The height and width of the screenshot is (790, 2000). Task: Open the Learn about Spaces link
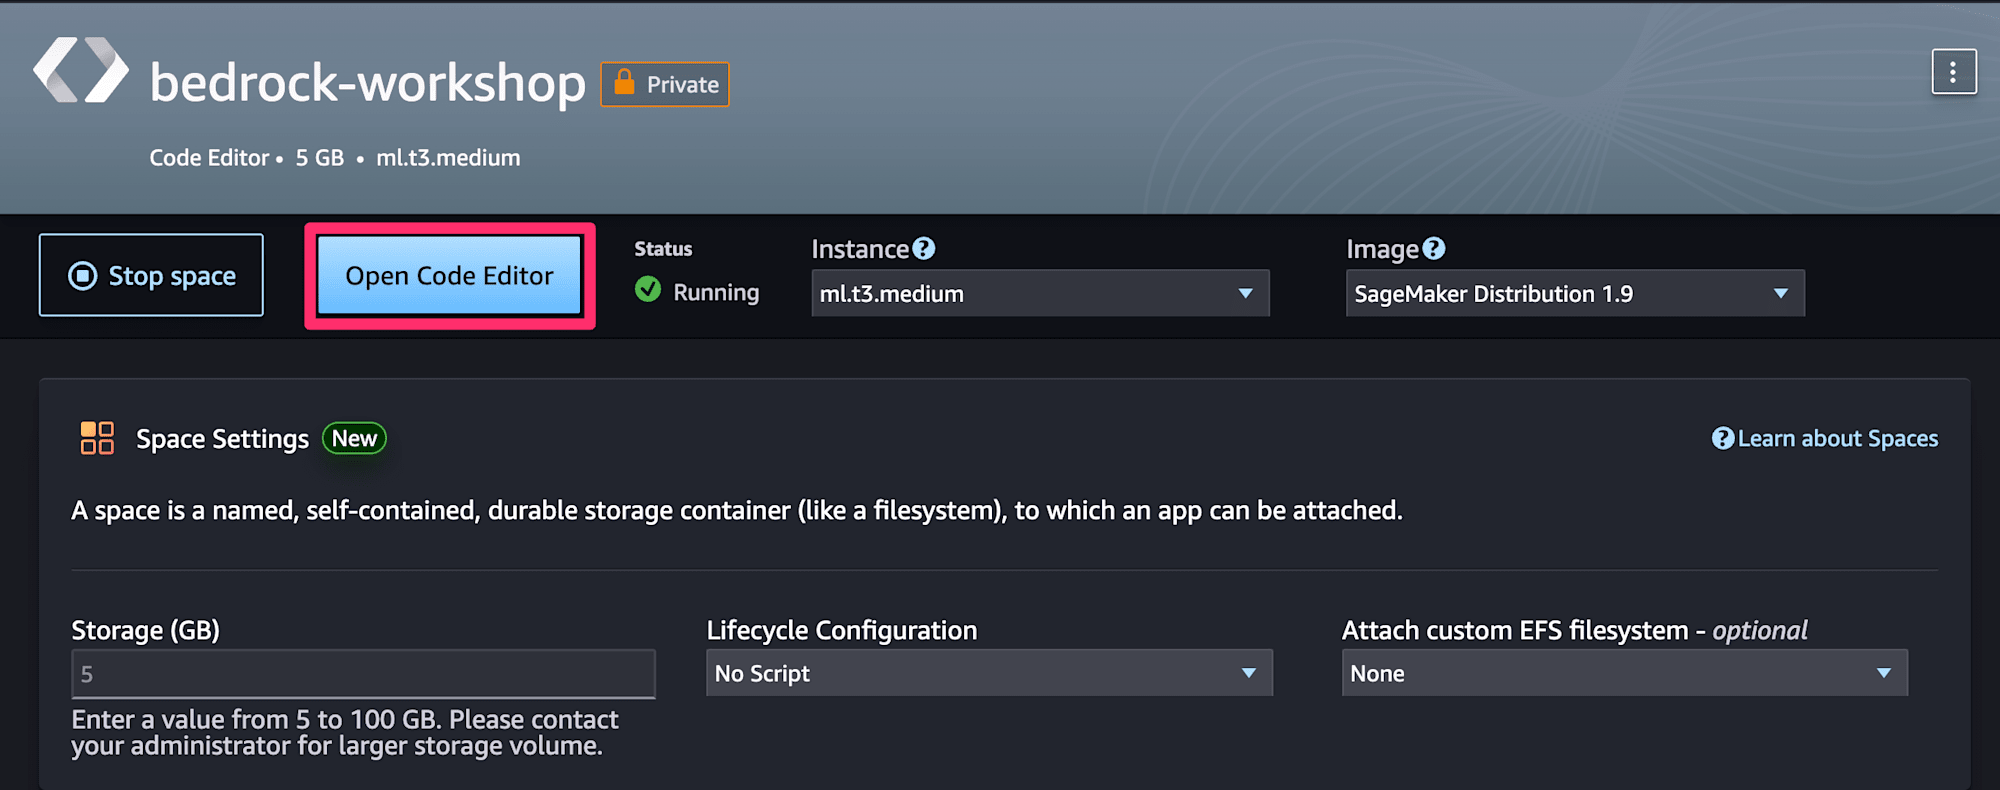[x=1825, y=438]
